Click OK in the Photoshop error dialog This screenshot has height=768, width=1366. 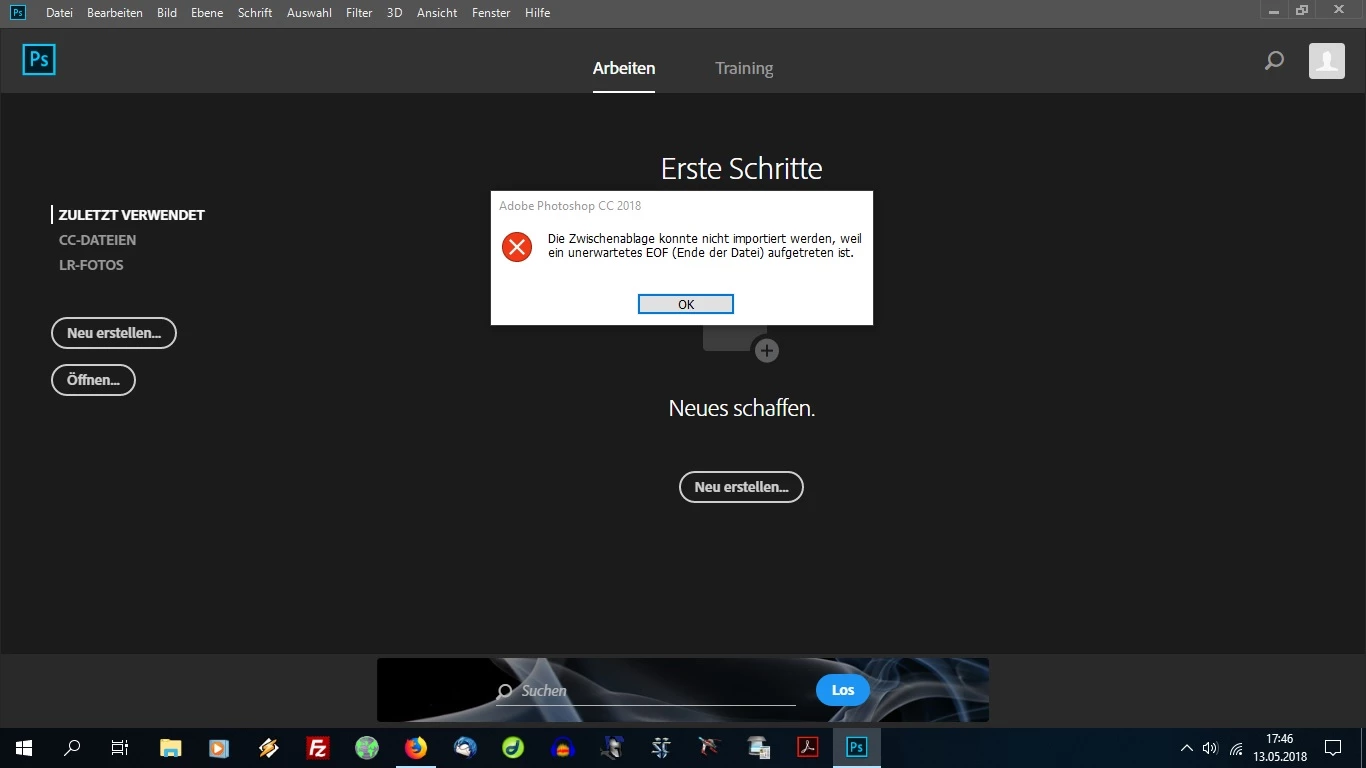point(686,304)
